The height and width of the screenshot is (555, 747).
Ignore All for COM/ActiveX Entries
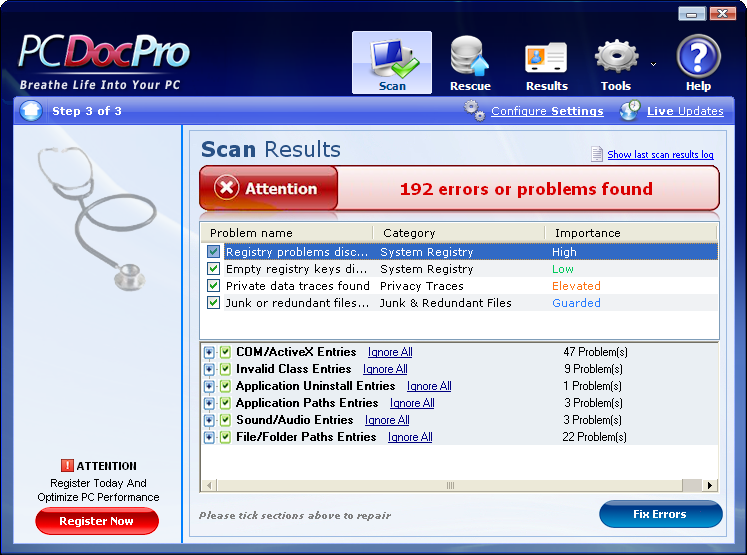point(390,352)
